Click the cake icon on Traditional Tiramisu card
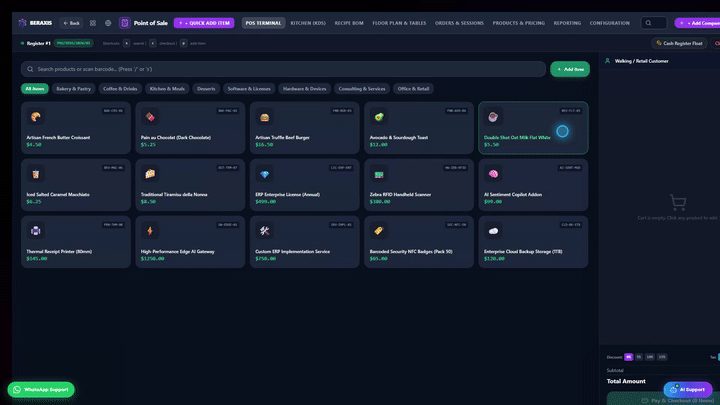Viewport: 720px width, 405px height. 150,174
